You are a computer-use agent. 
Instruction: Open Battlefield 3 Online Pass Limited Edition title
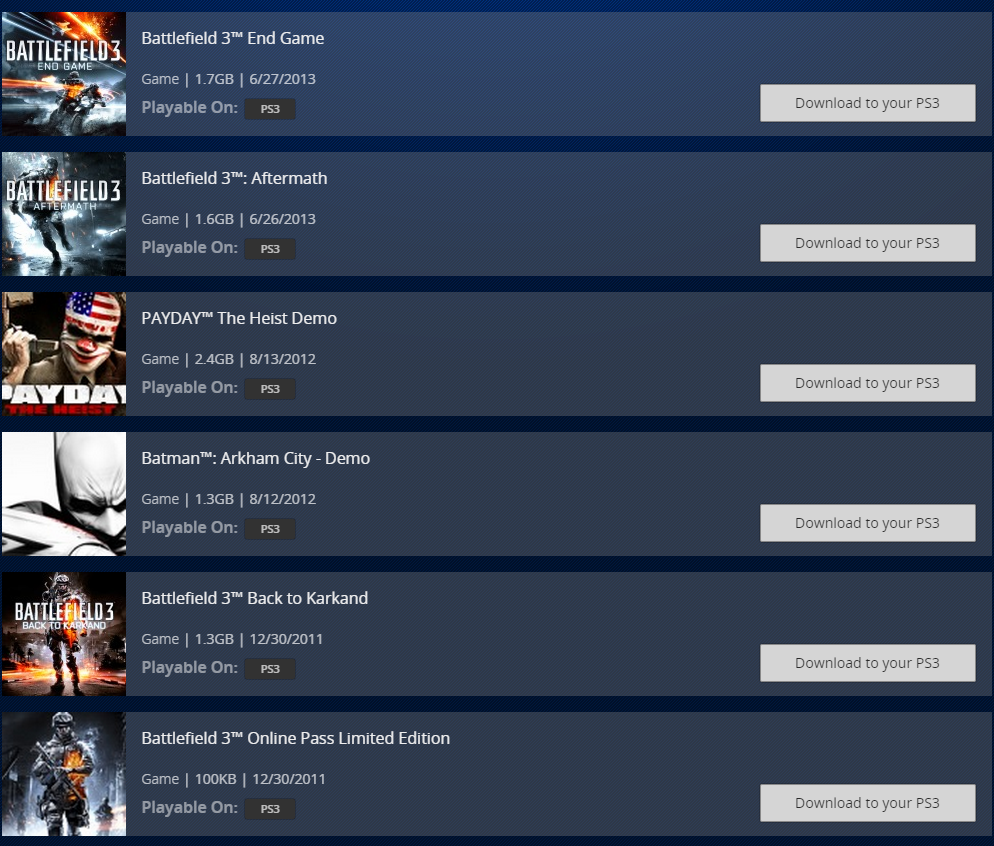[295, 738]
